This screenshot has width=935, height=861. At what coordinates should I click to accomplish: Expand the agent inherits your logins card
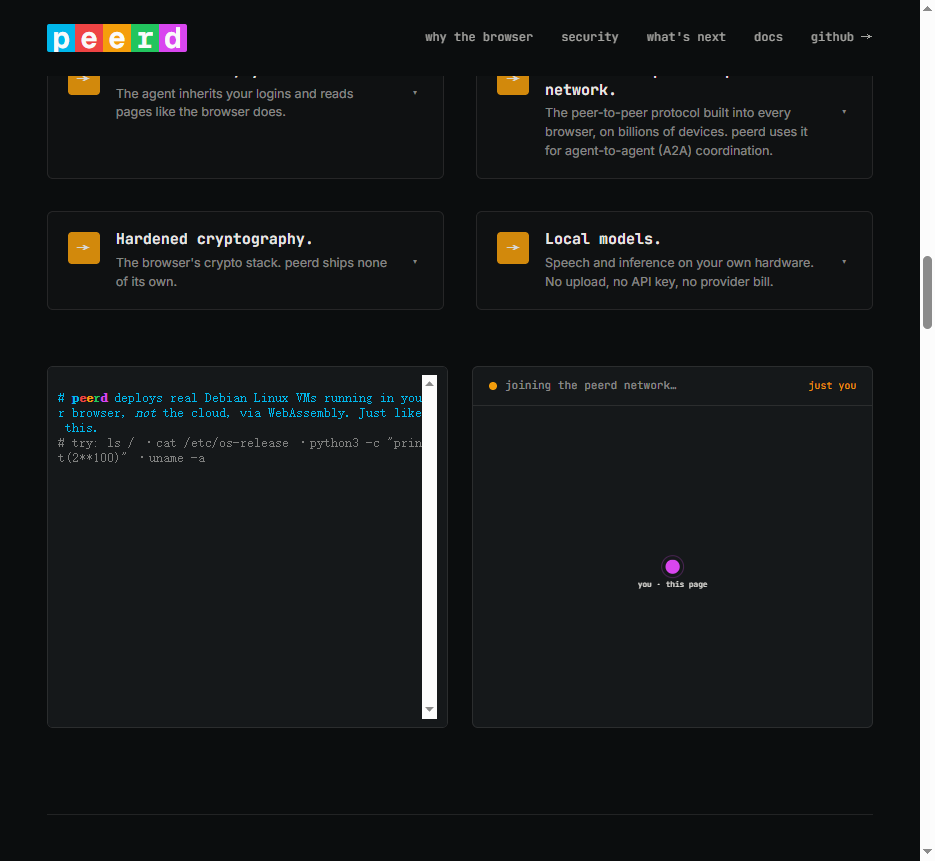pyautogui.click(x=415, y=92)
